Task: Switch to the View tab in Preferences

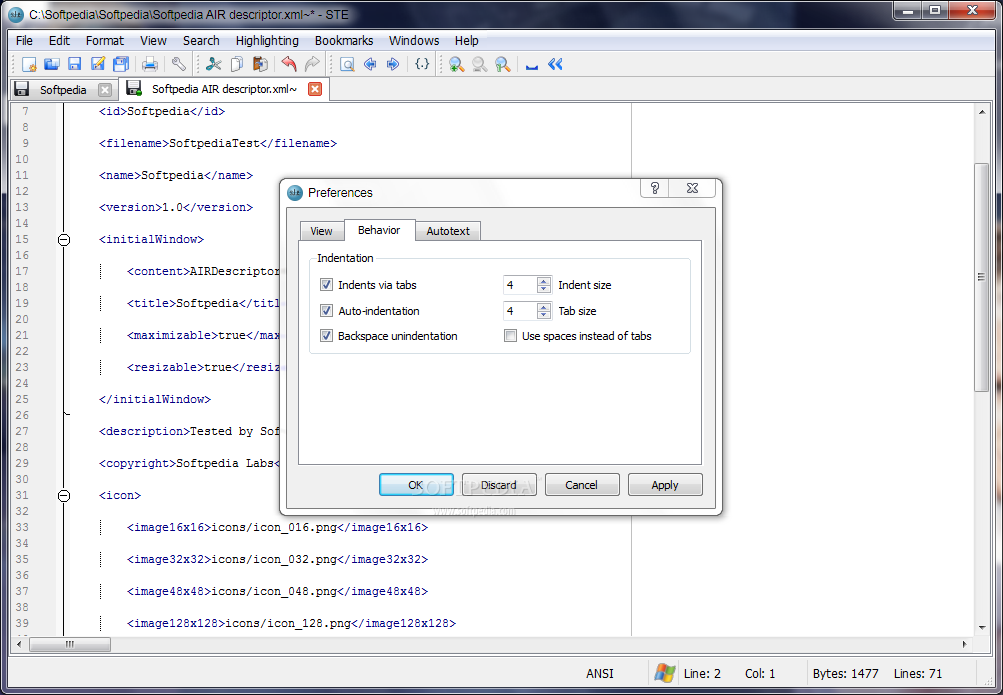Action: (322, 231)
